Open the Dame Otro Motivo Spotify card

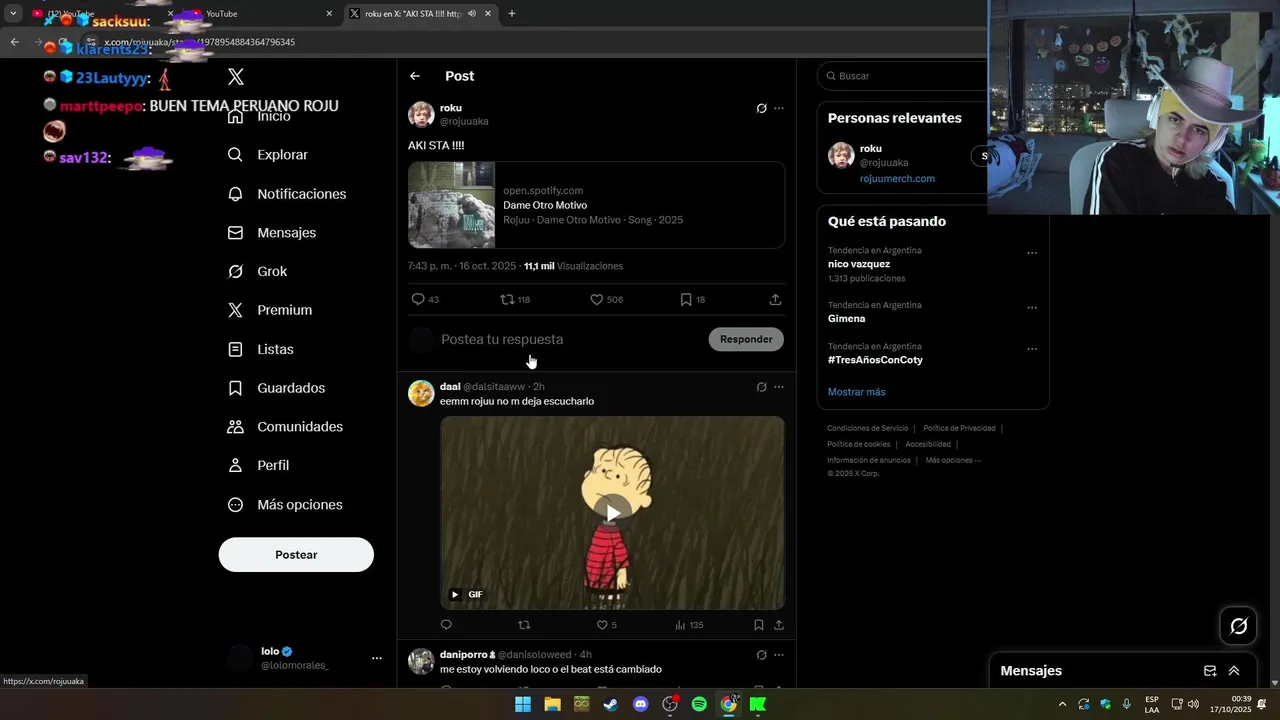point(596,205)
